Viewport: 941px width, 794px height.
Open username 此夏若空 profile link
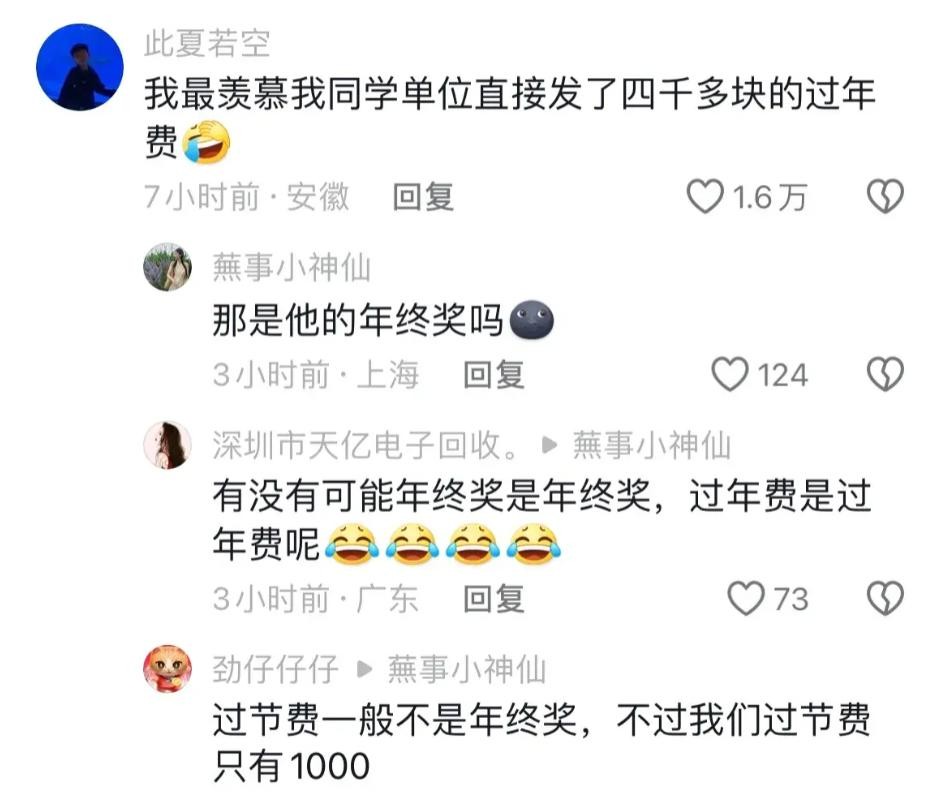pyautogui.click(x=207, y=43)
